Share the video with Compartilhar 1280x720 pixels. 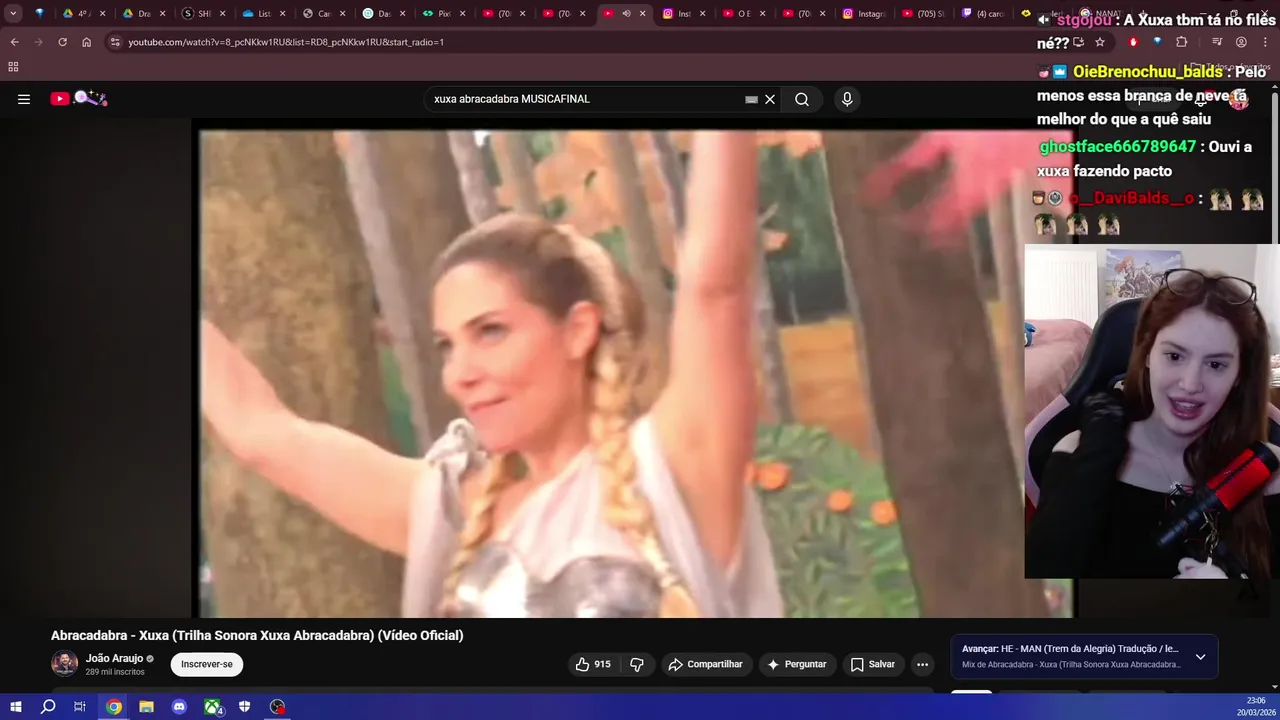tap(705, 664)
